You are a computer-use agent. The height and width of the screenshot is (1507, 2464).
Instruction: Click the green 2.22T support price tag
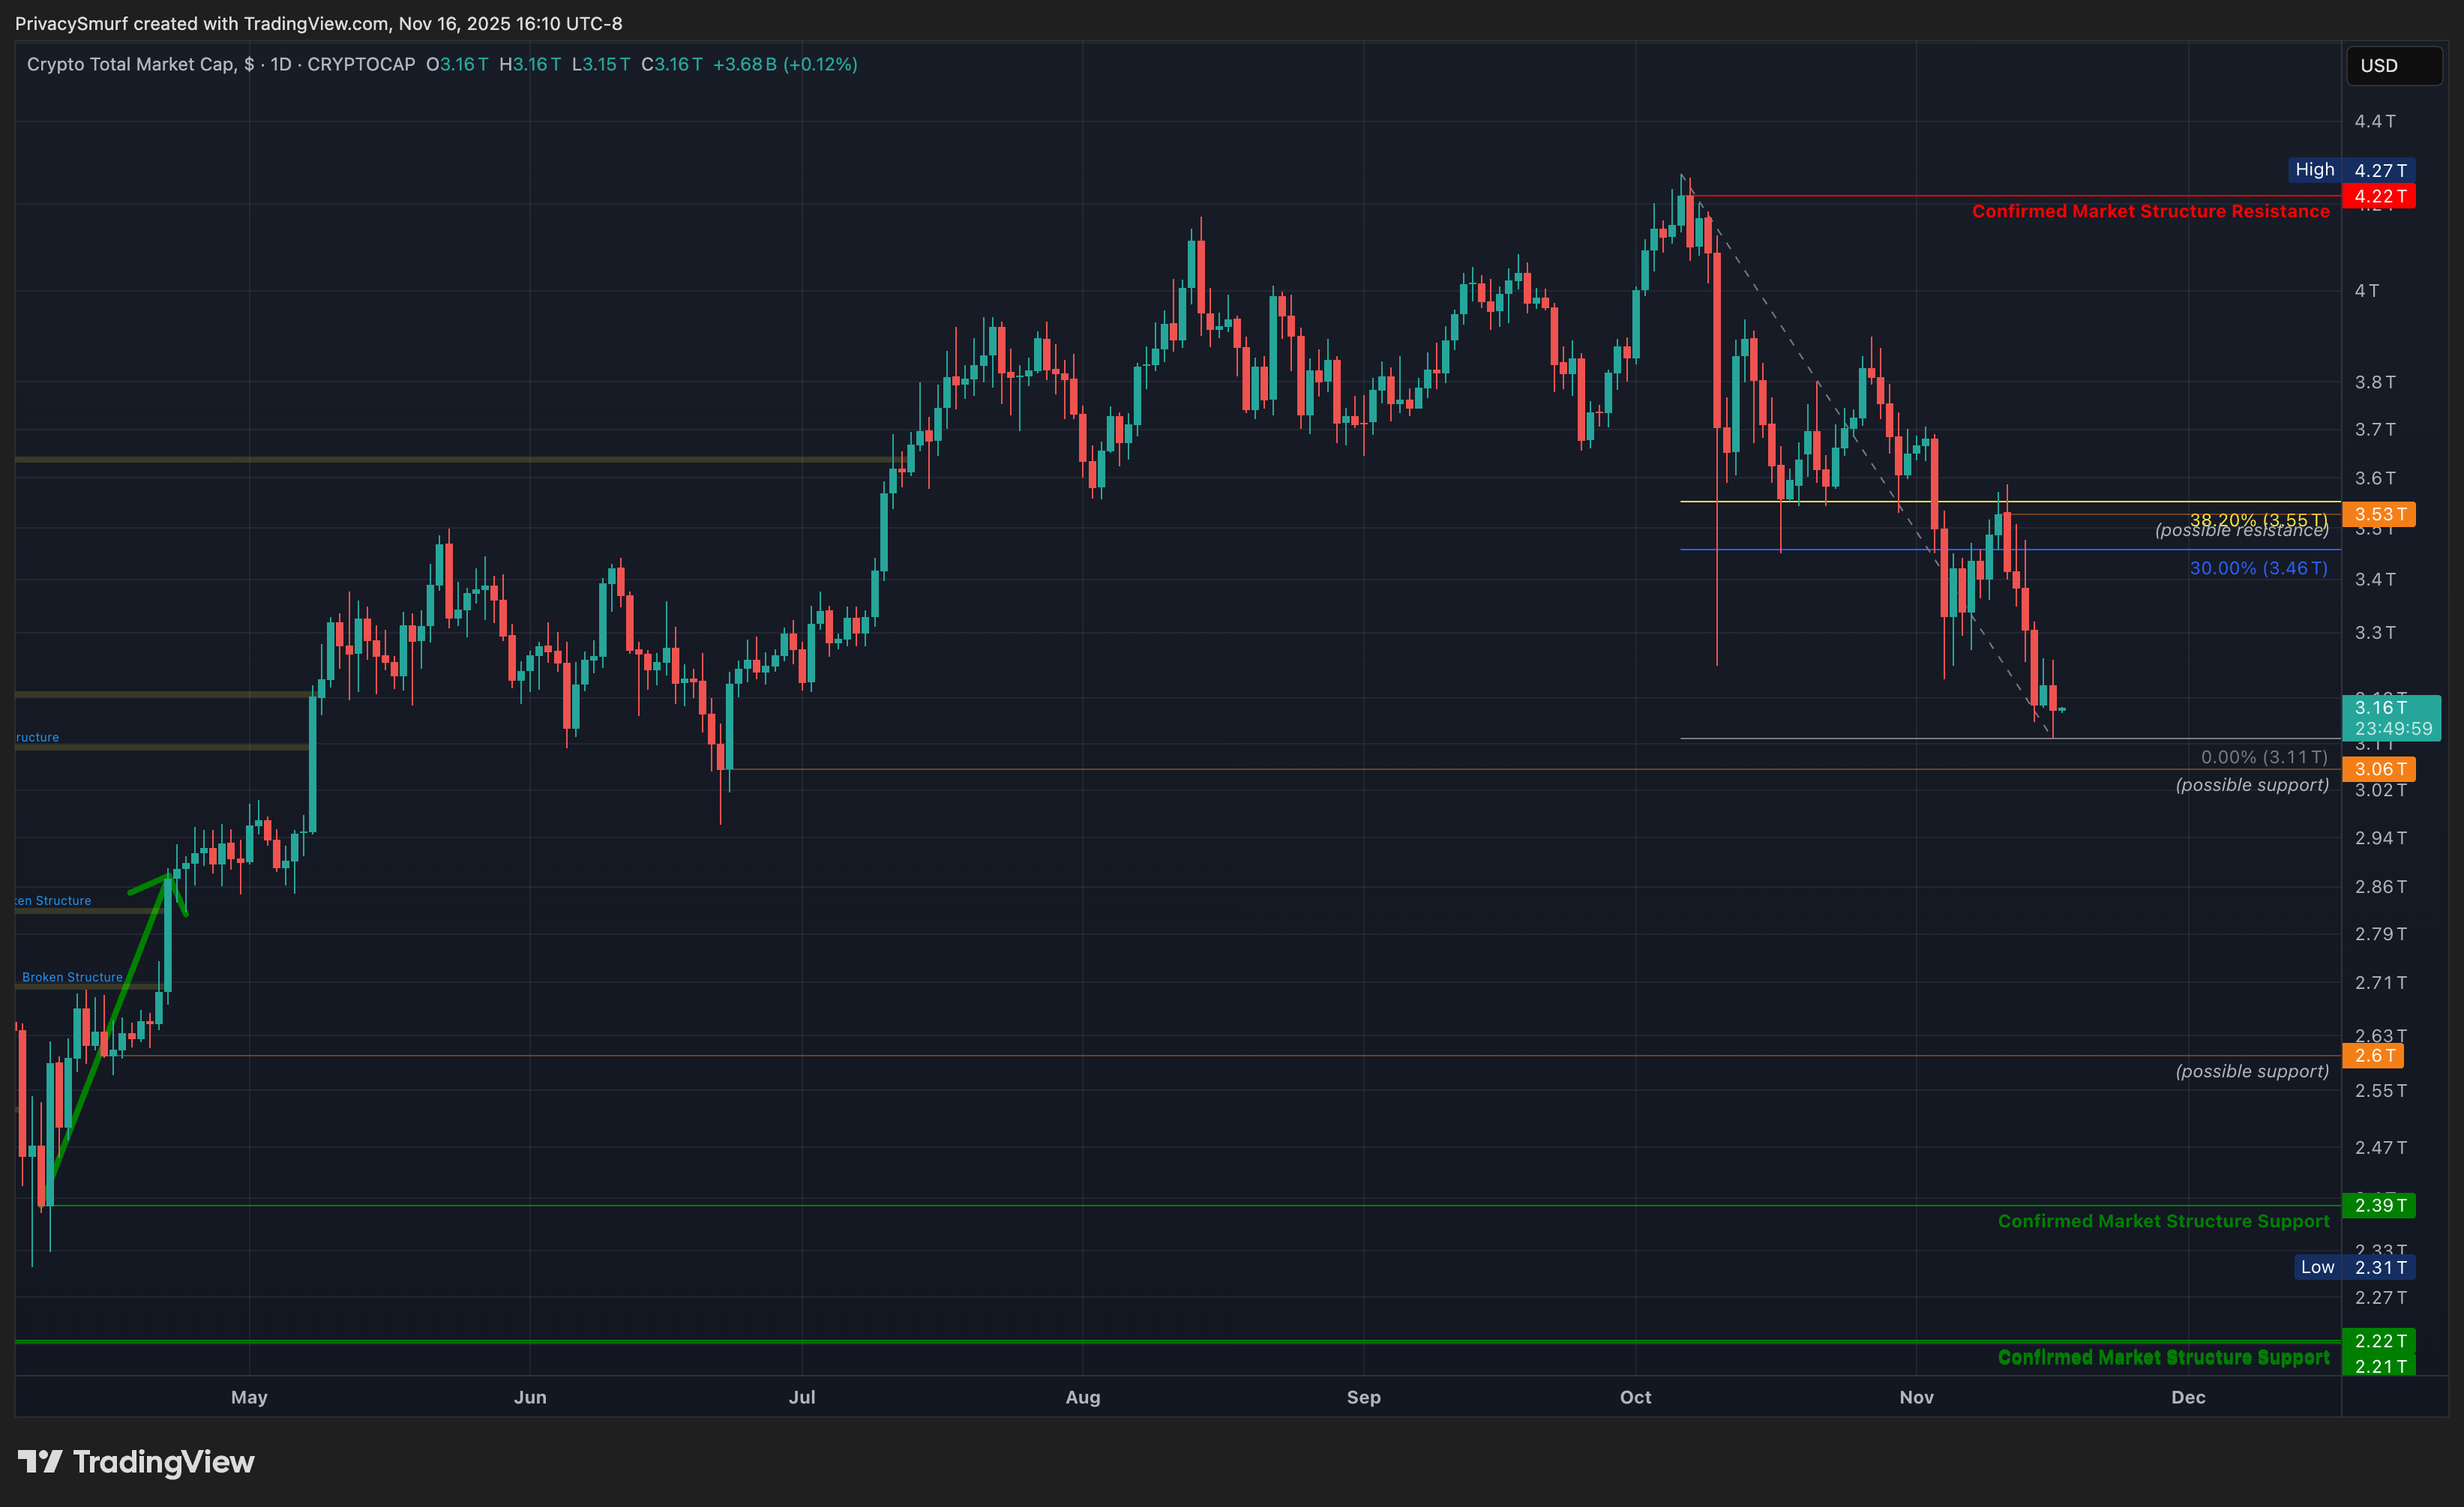[2379, 1341]
